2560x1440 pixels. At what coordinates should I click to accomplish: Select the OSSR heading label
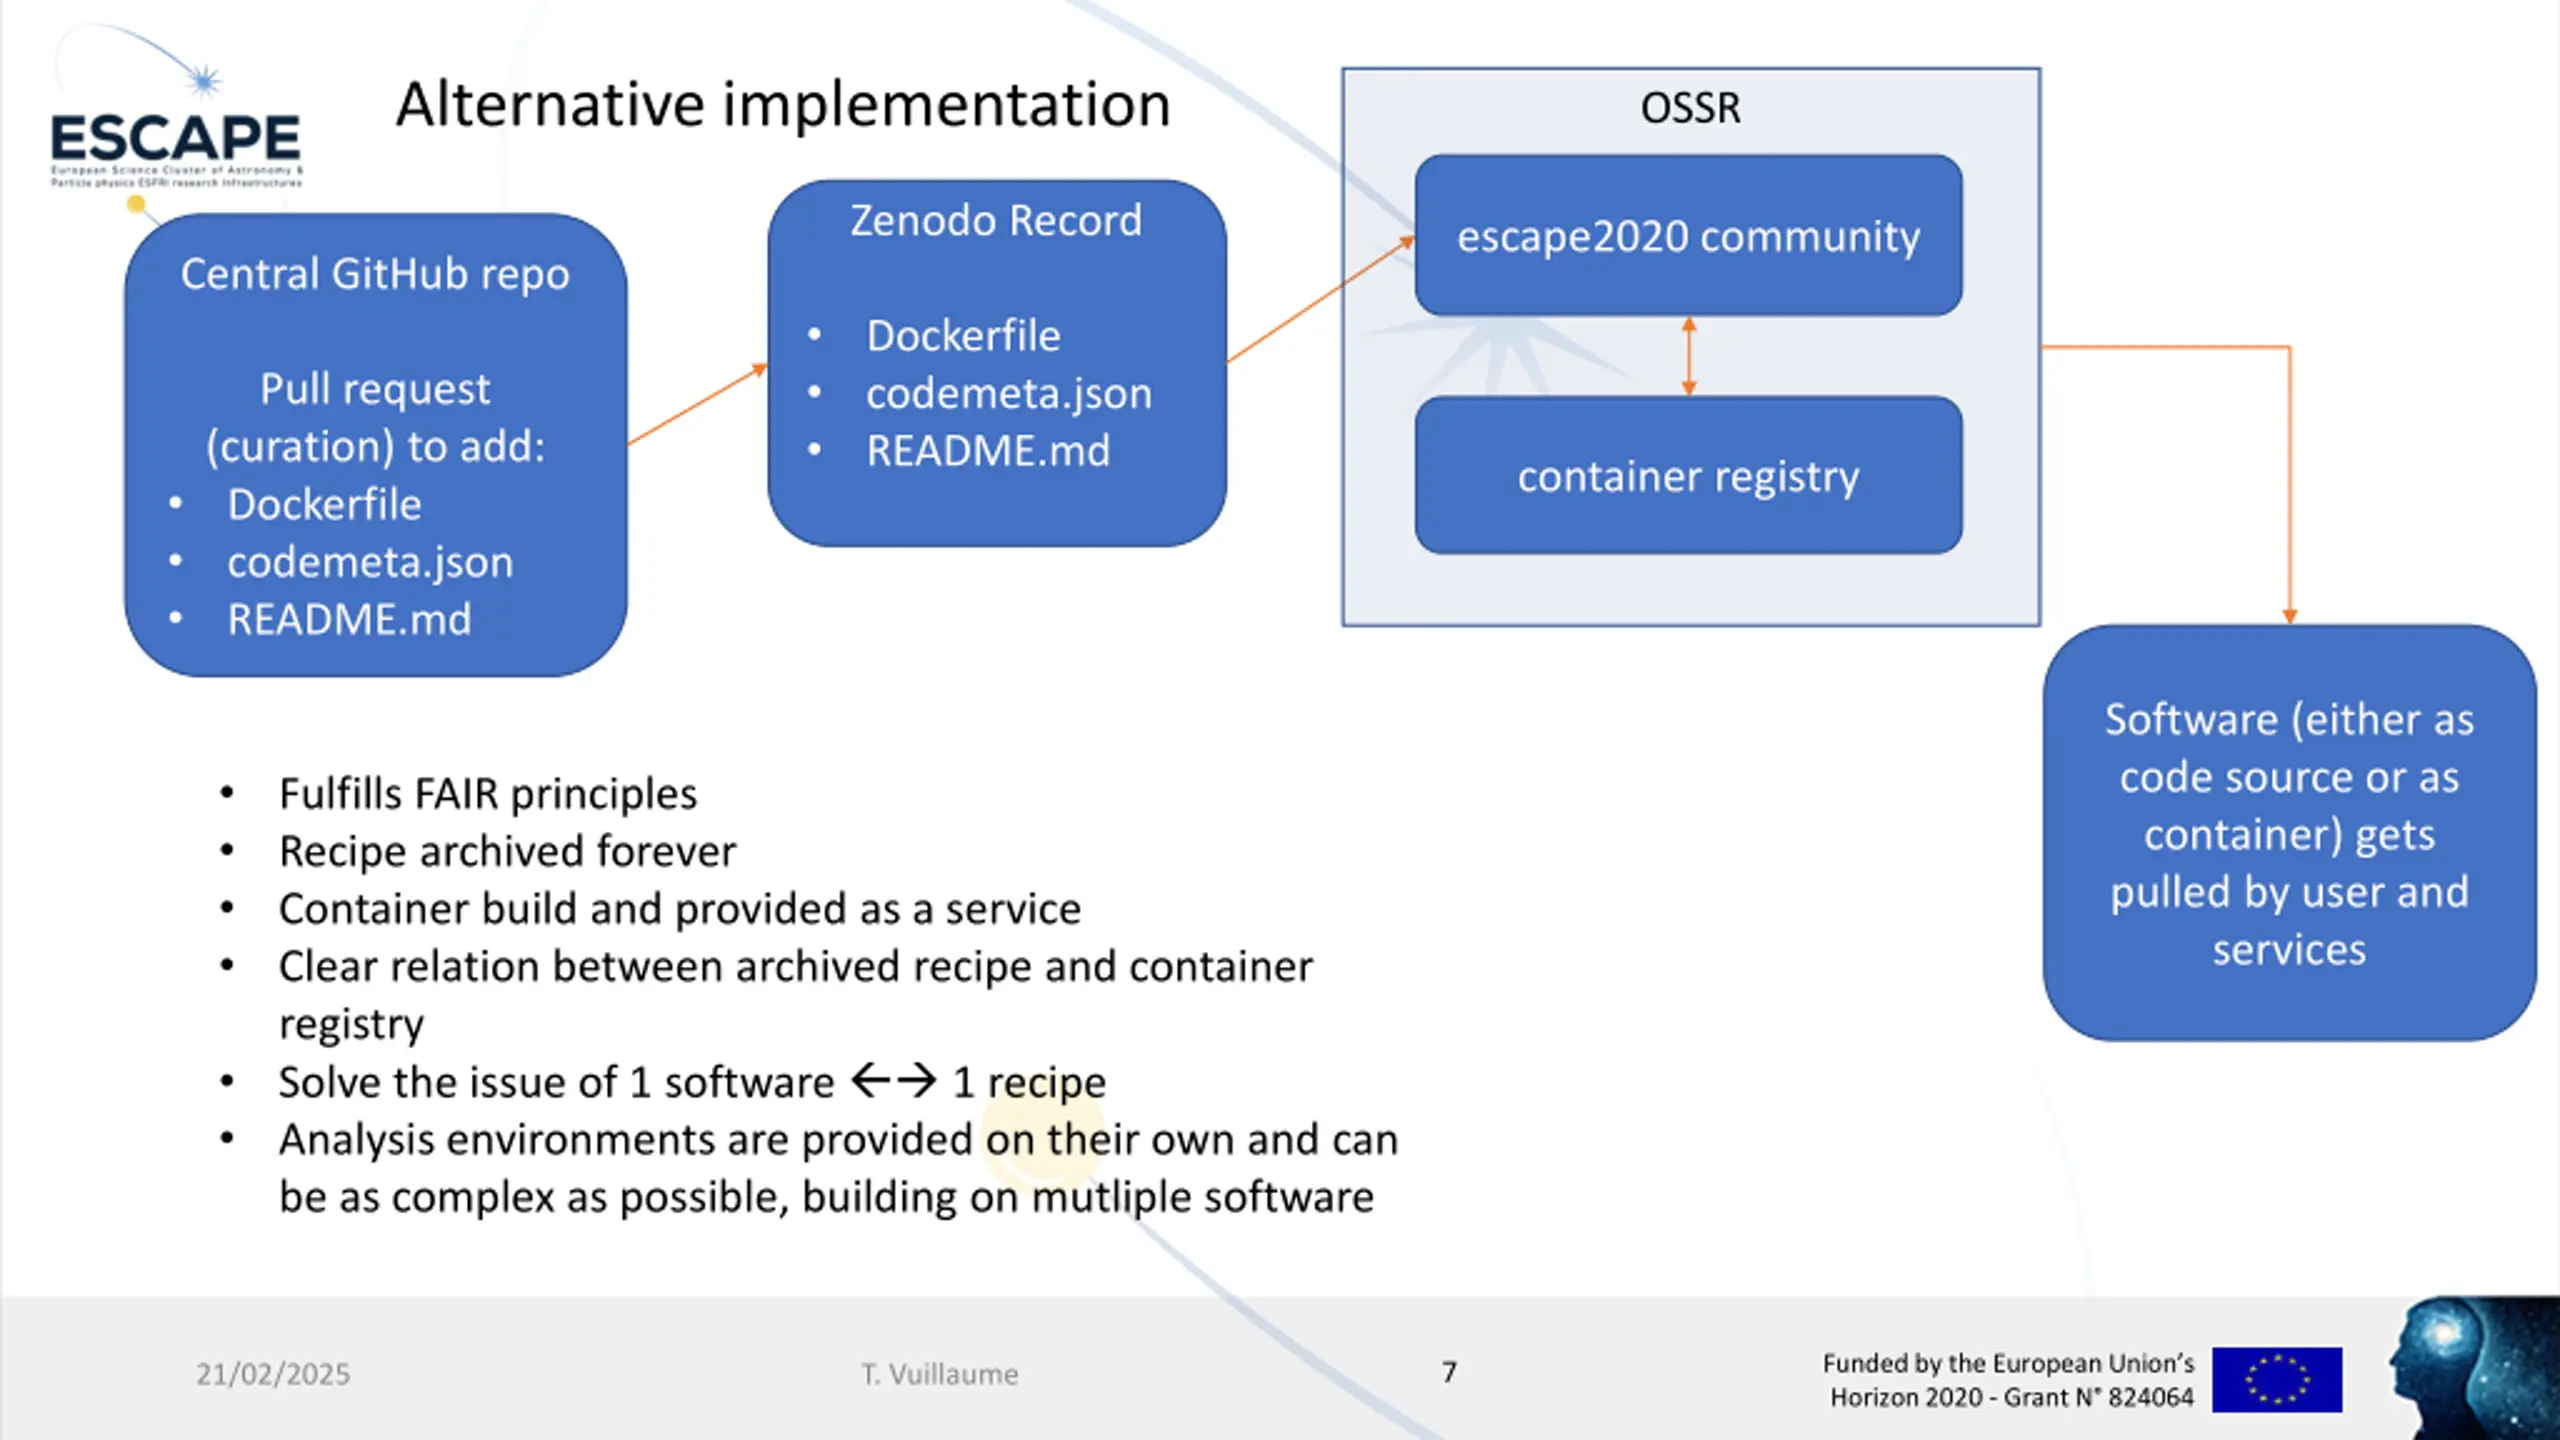1690,108
